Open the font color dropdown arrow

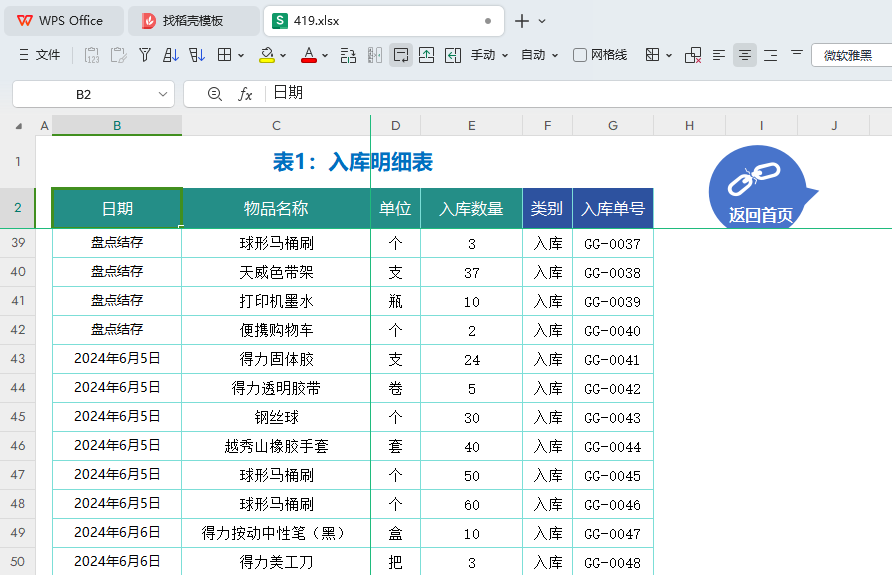[325, 56]
